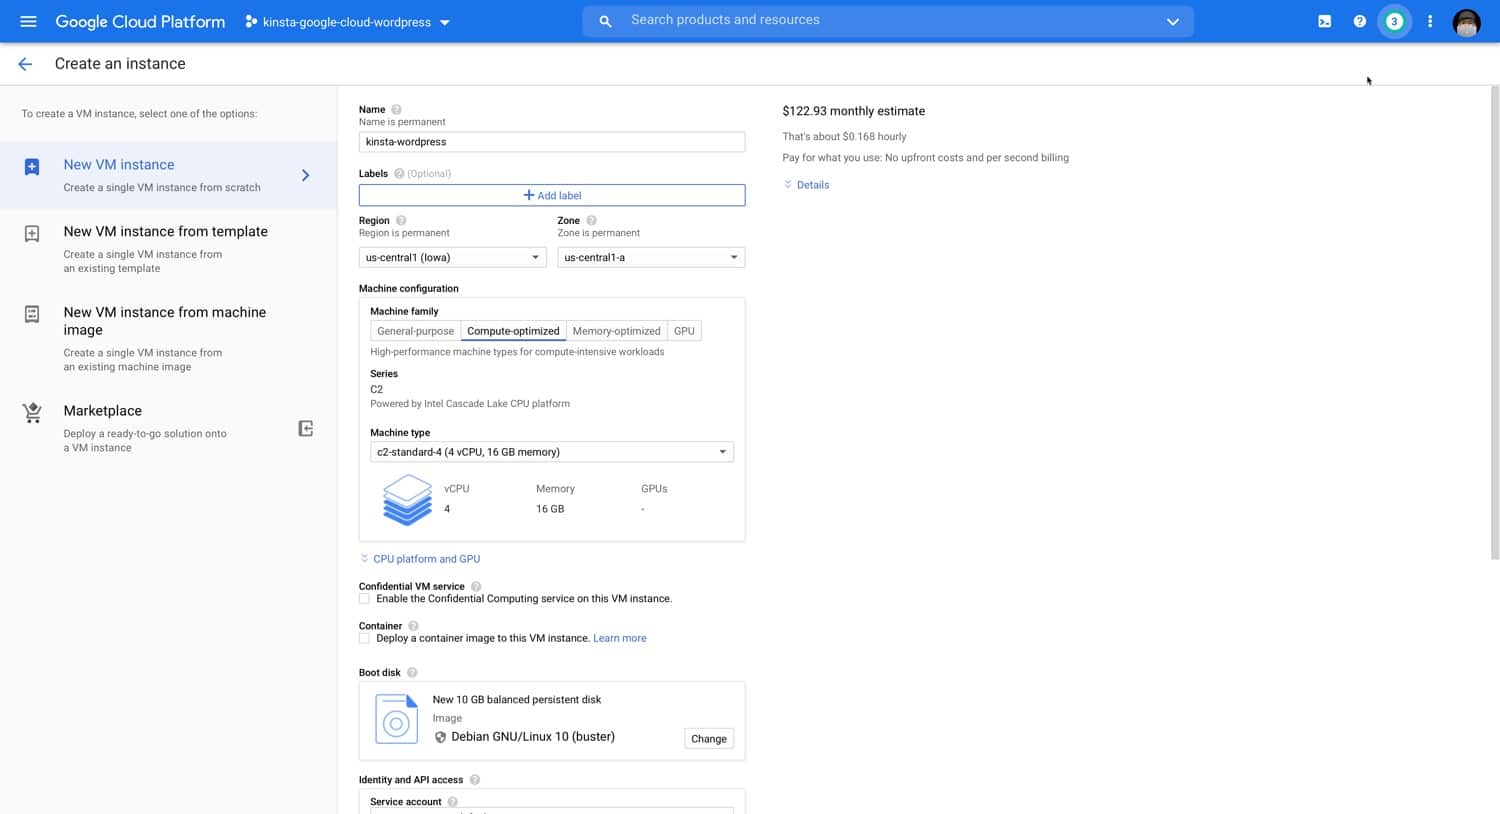This screenshot has width=1500, height=814.
Task: Switch to the Memory-optimized machine family tab
Action: (x=616, y=330)
